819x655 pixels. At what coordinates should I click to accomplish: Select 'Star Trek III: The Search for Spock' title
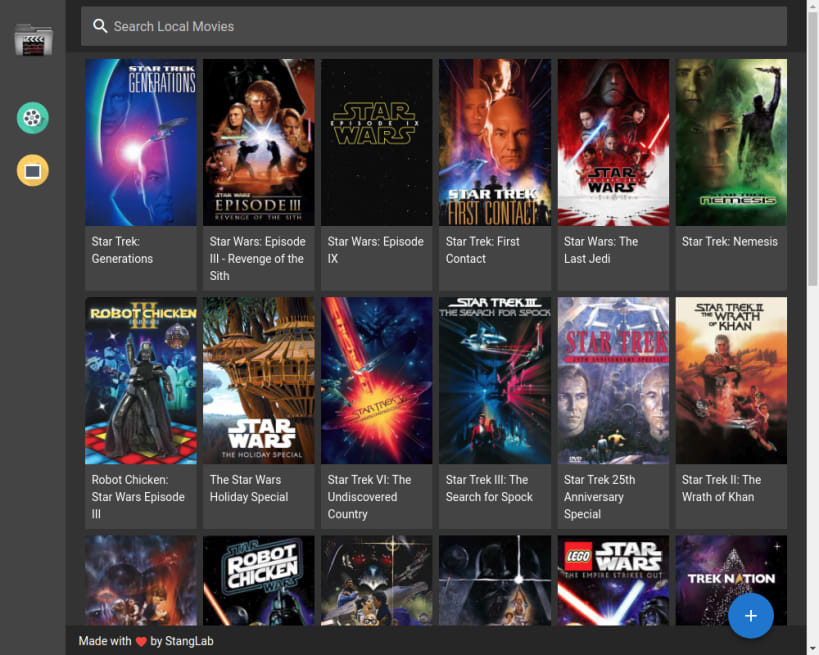click(489, 488)
